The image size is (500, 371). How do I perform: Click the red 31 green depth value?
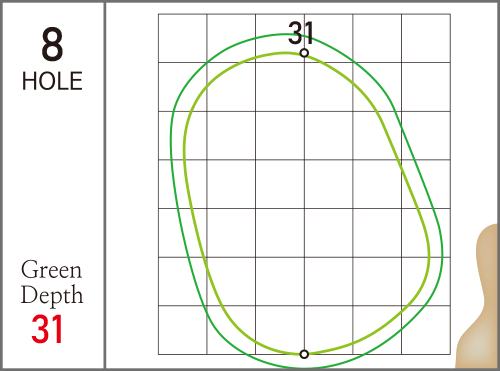point(47,330)
